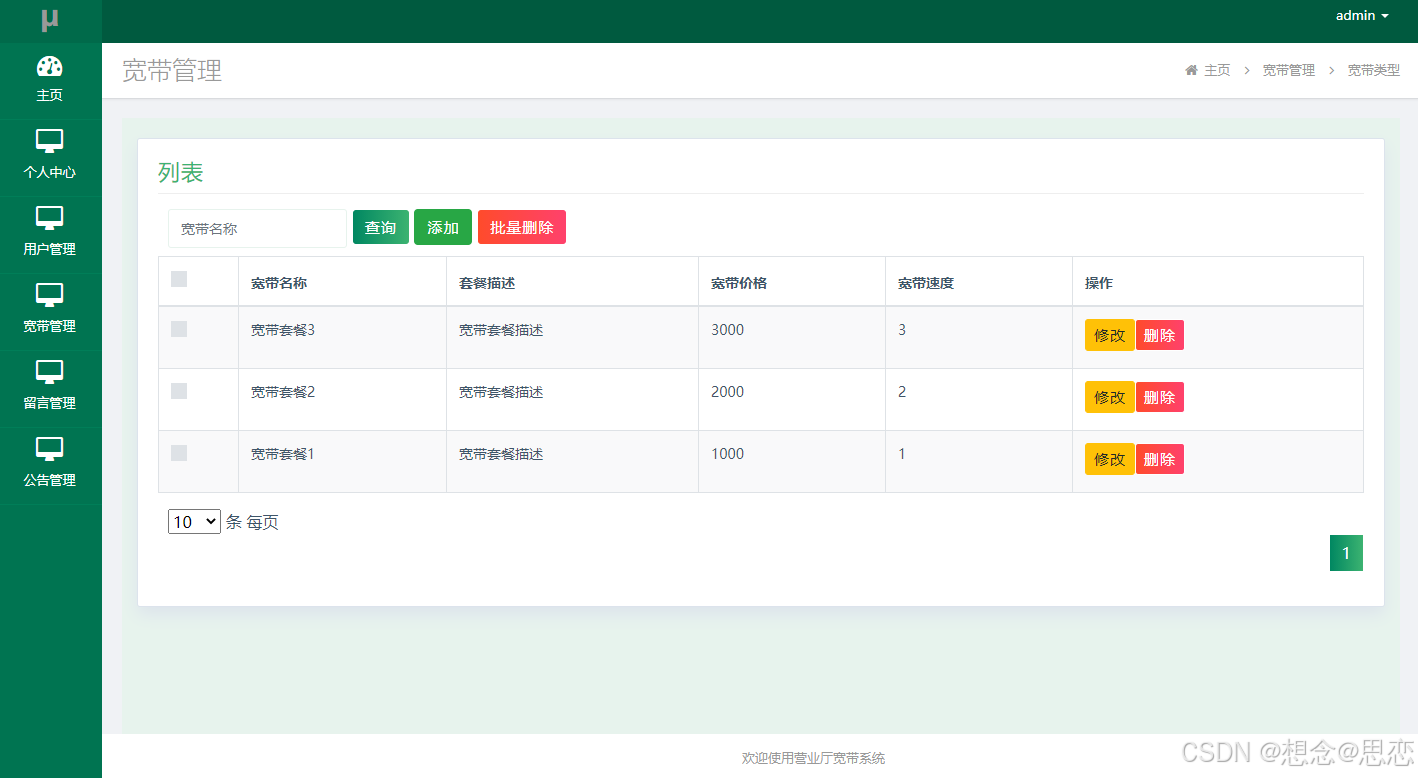The width and height of the screenshot is (1418, 778).
Task: Click speed value 3 in 宽带套餐3 row
Action: 902,330
